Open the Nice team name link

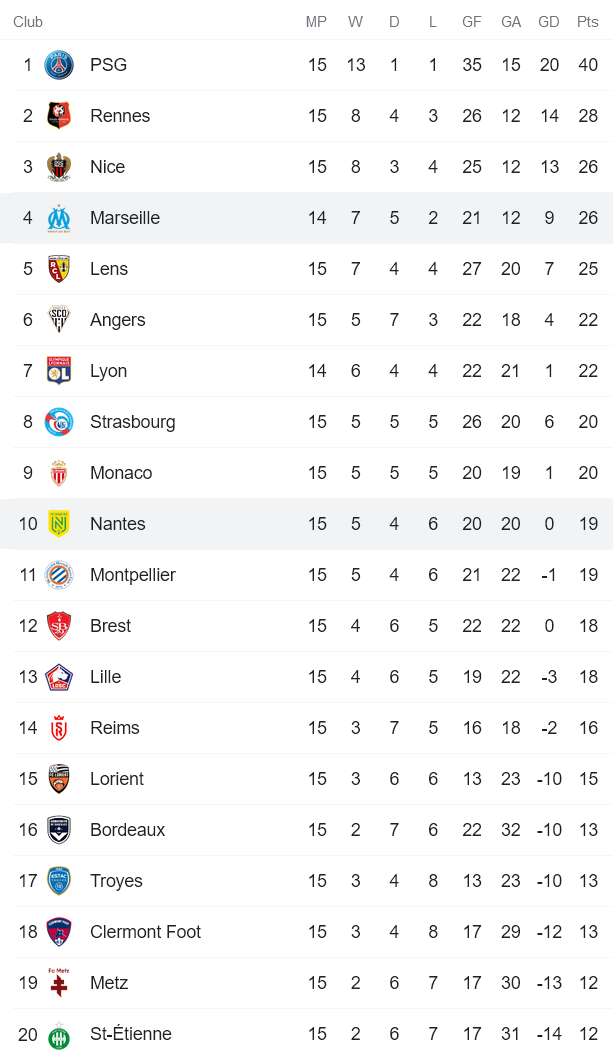point(107,167)
